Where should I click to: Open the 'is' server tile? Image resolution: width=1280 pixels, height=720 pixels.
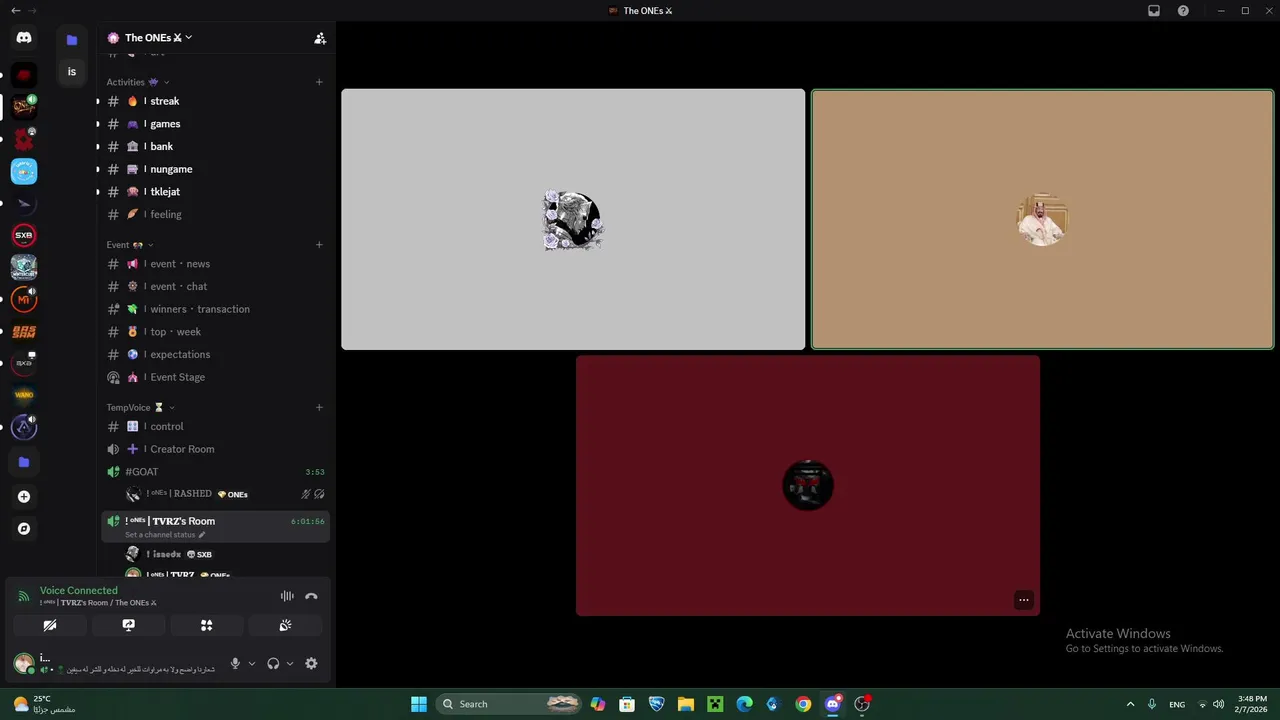[x=72, y=72]
